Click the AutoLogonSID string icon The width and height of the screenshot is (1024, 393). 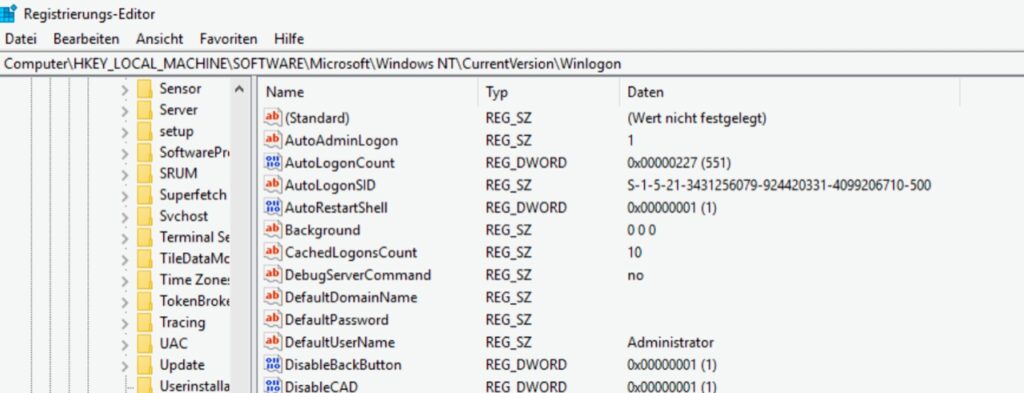coord(272,185)
